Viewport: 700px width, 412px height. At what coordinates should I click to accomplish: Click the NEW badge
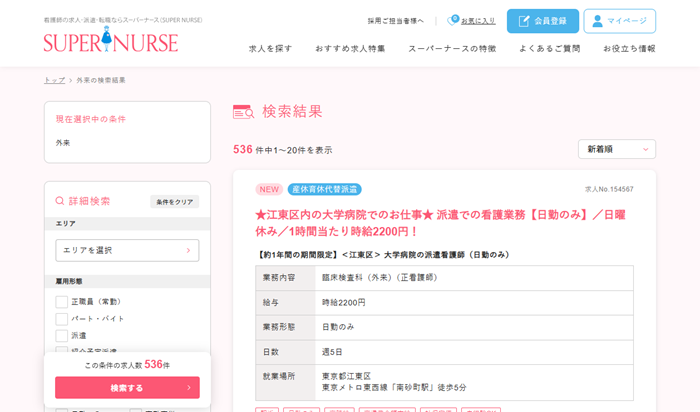(x=269, y=189)
